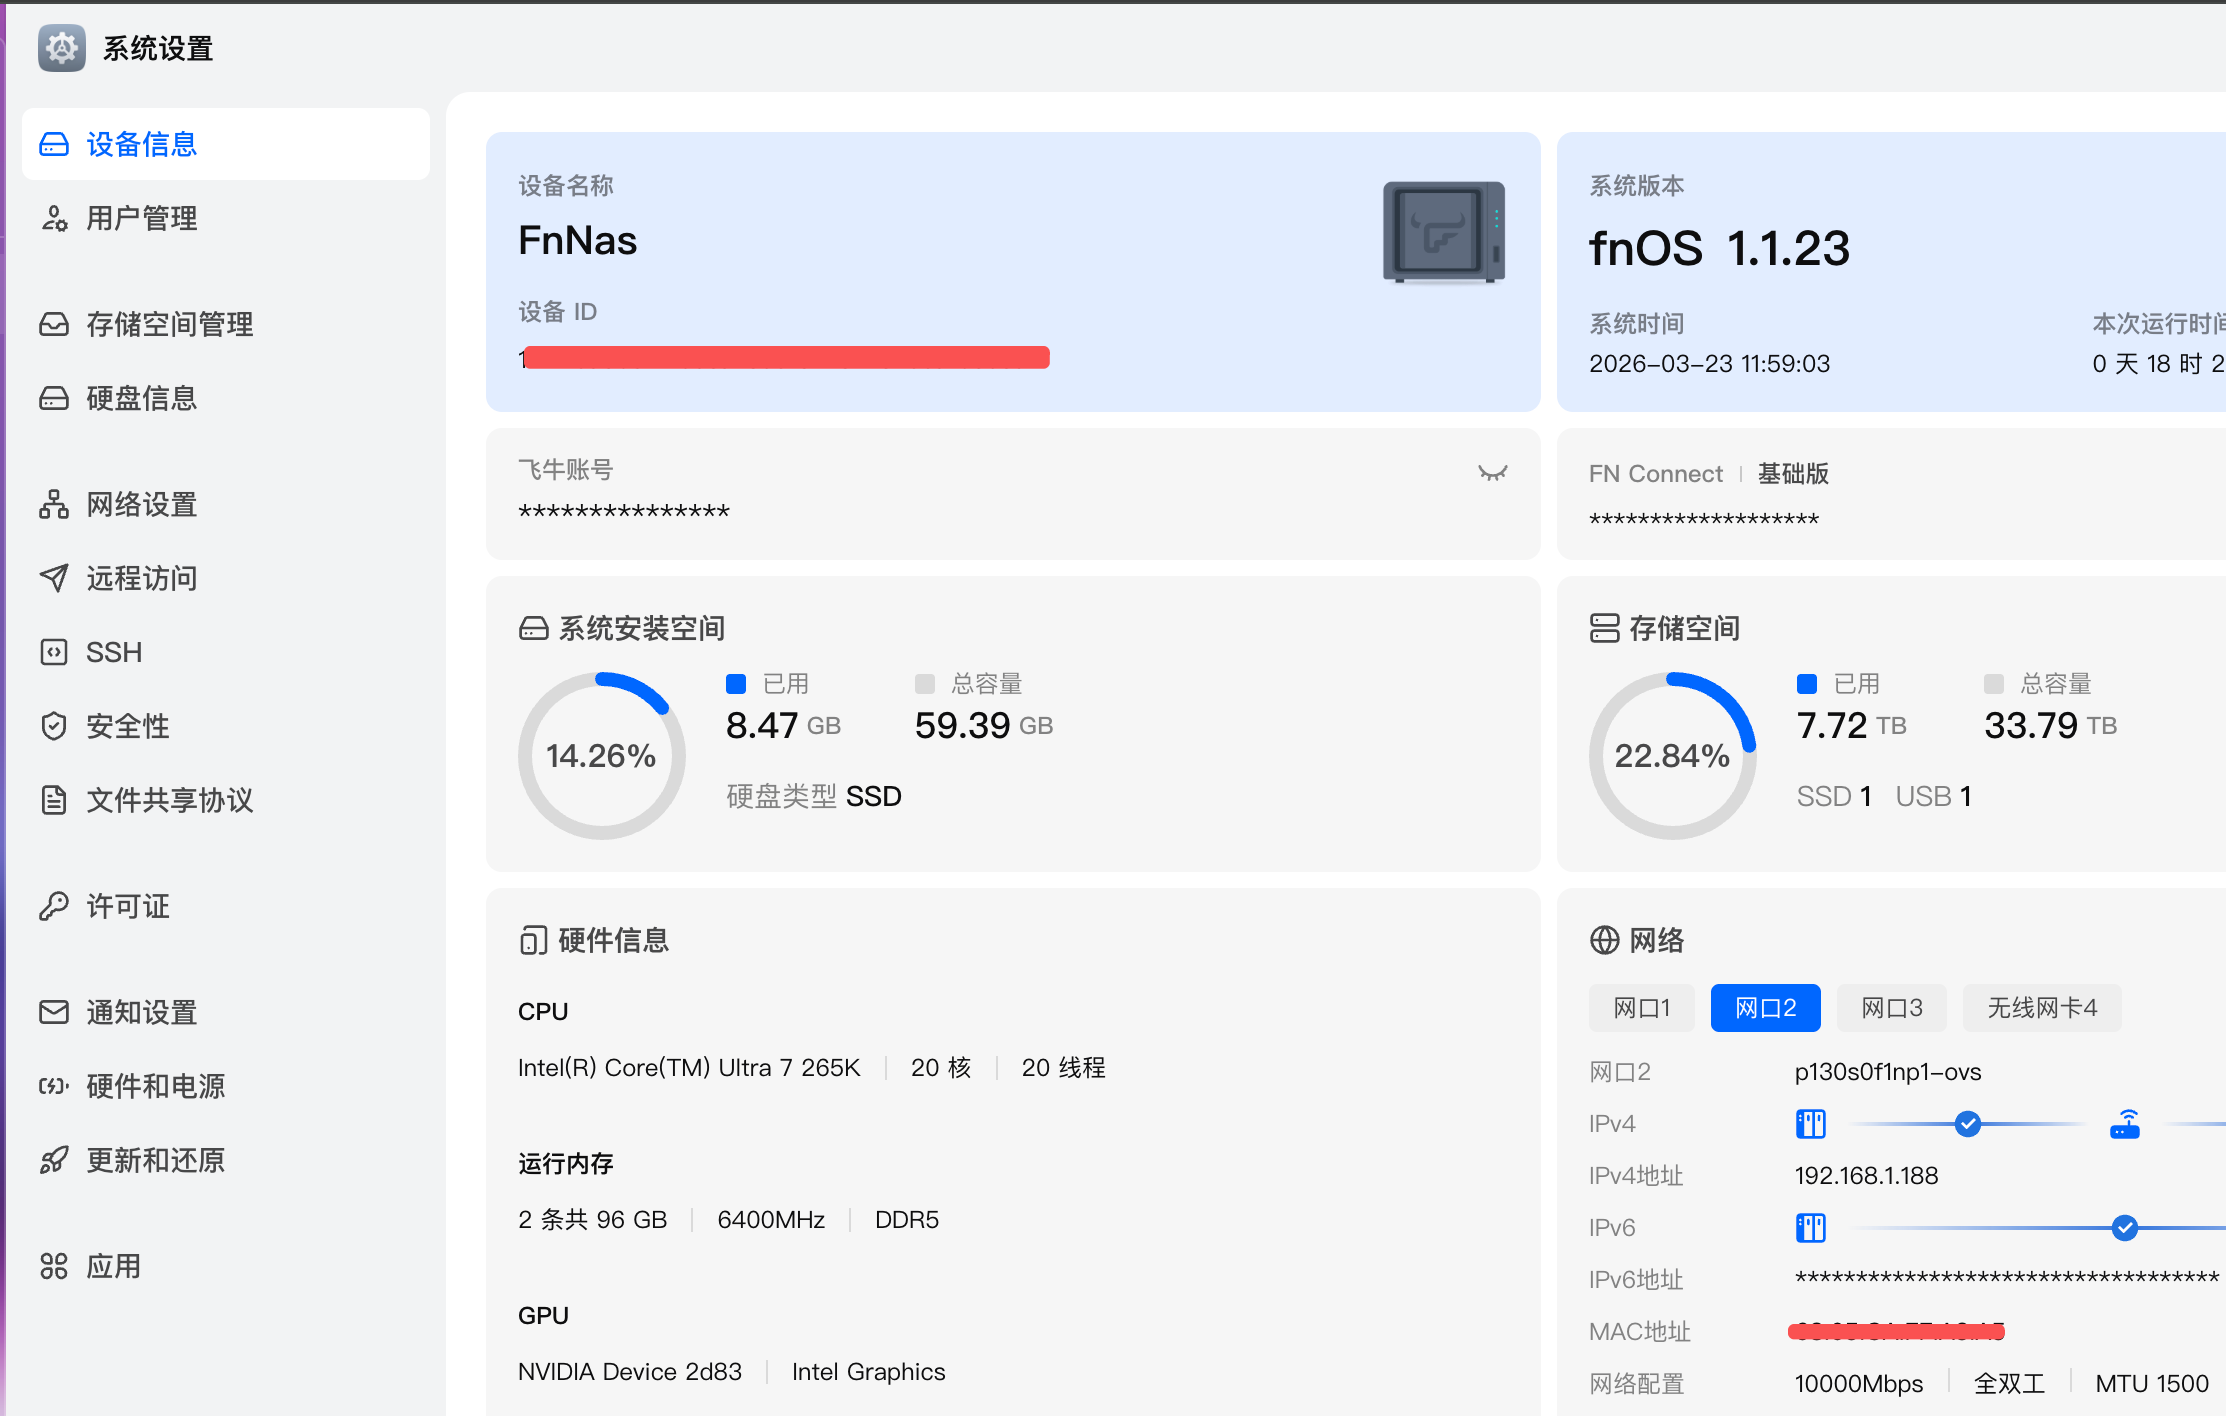Select the 设备信息 drive icon in sidebar
Viewport: 2226px width, 1416px height.
(x=54, y=145)
